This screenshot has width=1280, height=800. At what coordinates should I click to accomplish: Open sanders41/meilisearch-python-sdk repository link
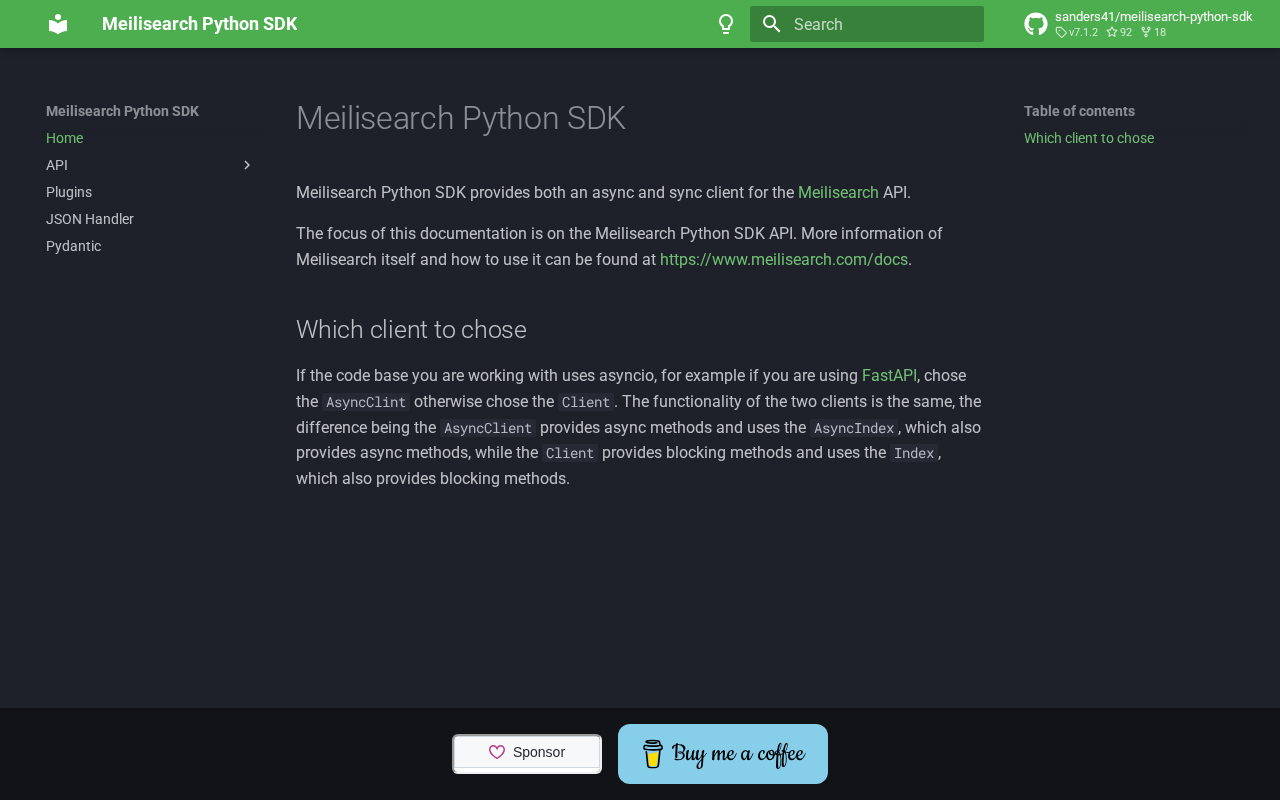pyautogui.click(x=1154, y=16)
